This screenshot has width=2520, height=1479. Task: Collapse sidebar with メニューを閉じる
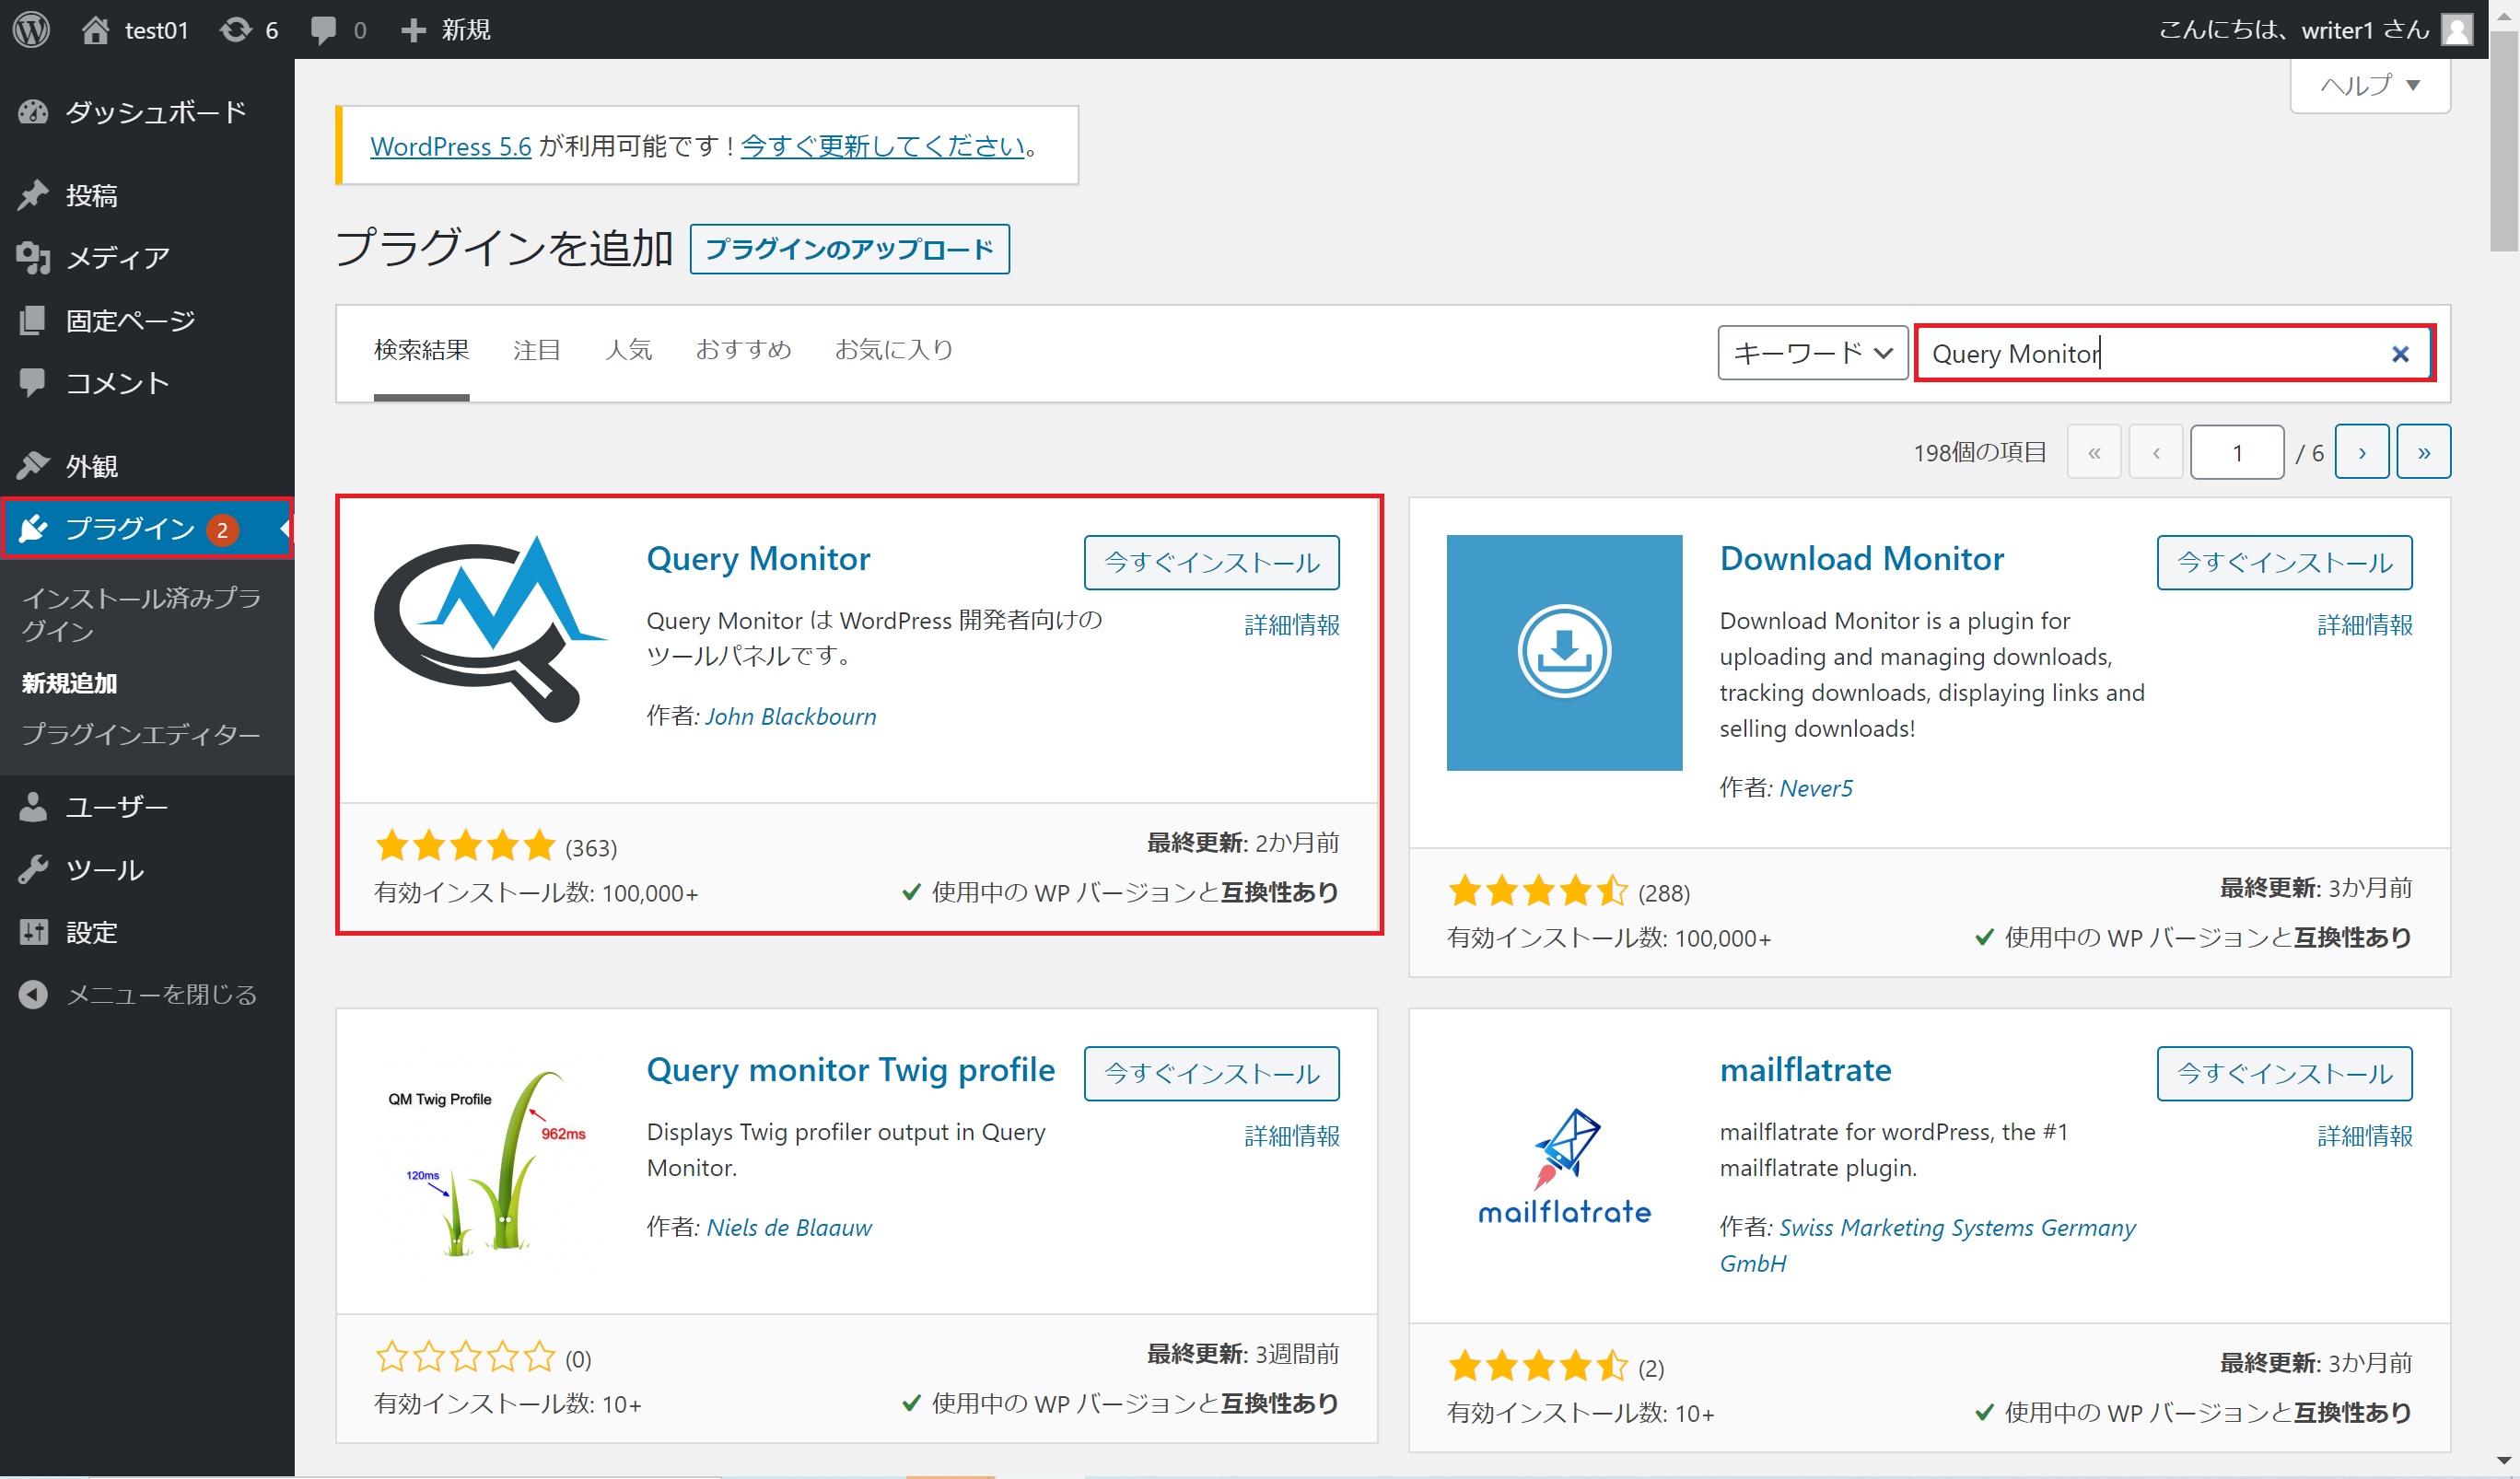tap(160, 995)
